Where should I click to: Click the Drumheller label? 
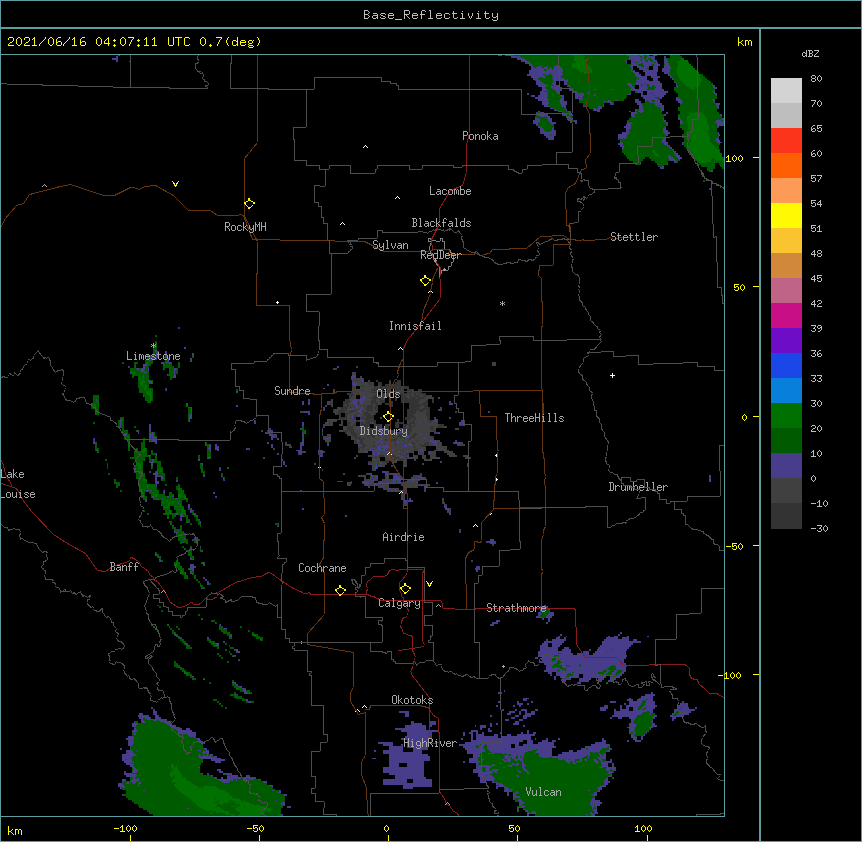638,487
